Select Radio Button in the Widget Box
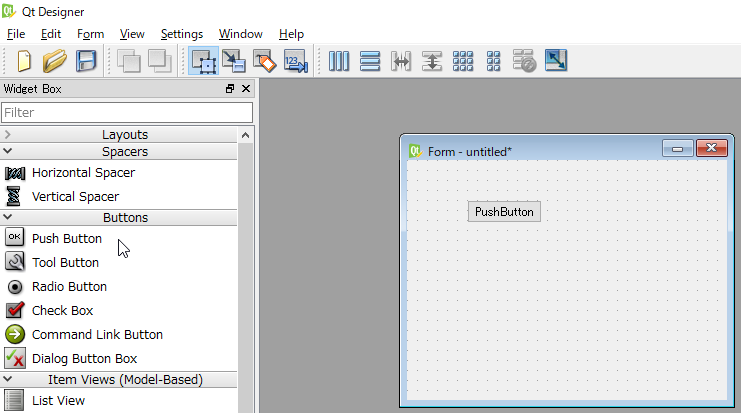 click(x=69, y=287)
